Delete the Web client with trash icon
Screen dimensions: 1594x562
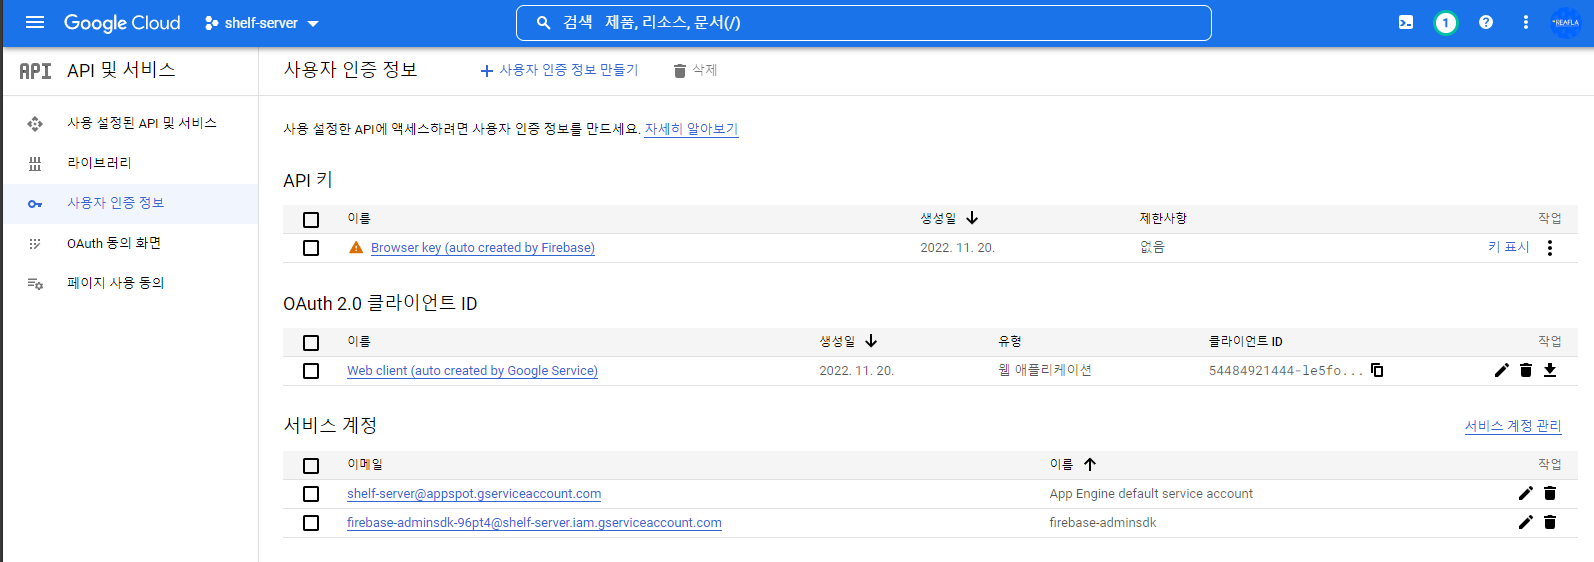tap(1526, 370)
